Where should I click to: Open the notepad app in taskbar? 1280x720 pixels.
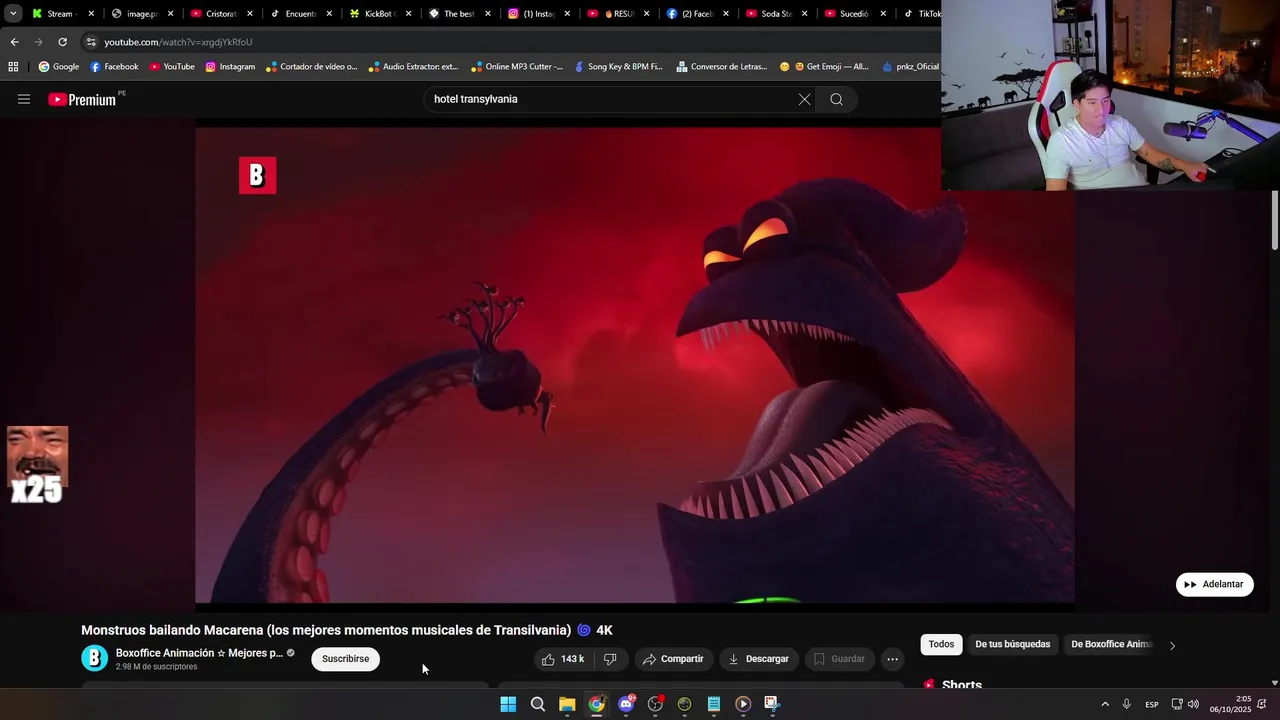tap(714, 704)
